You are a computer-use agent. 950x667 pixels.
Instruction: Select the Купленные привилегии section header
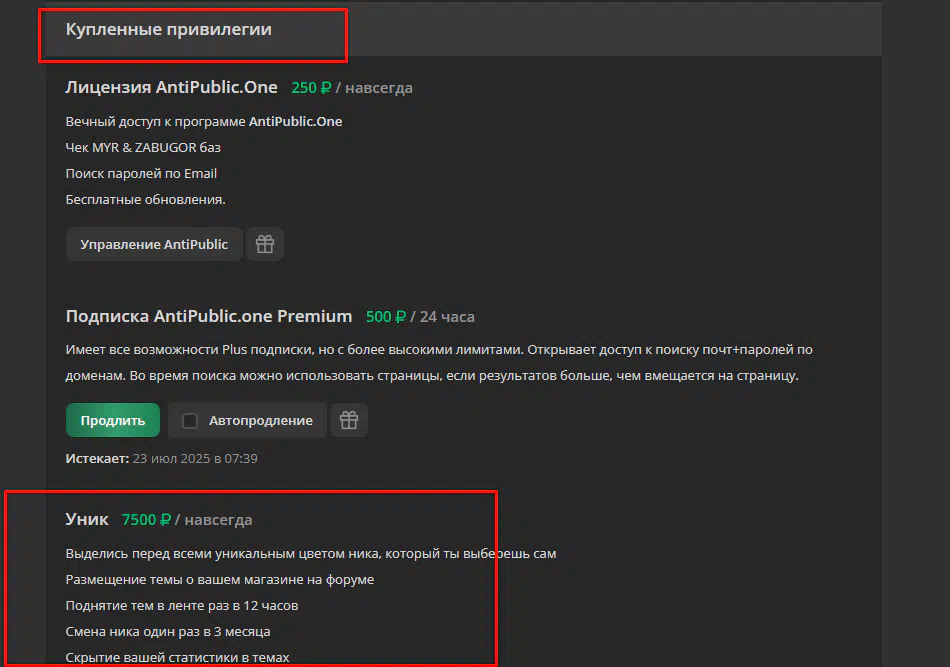pos(168,29)
